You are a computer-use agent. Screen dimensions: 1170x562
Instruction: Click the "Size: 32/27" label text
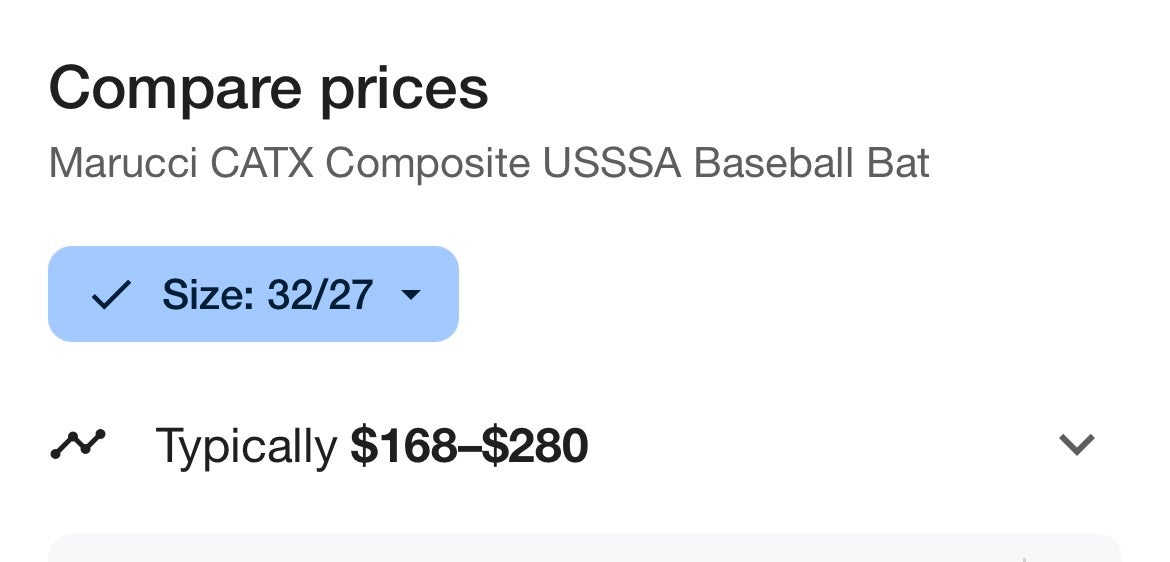267,294
